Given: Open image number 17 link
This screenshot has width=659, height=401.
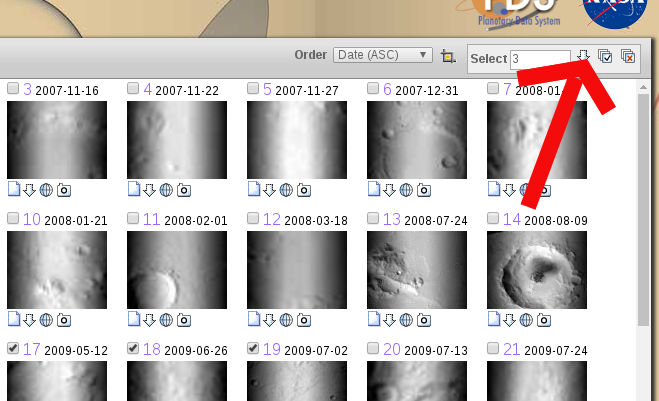Looking at the screenshot, I should [32, 349].
